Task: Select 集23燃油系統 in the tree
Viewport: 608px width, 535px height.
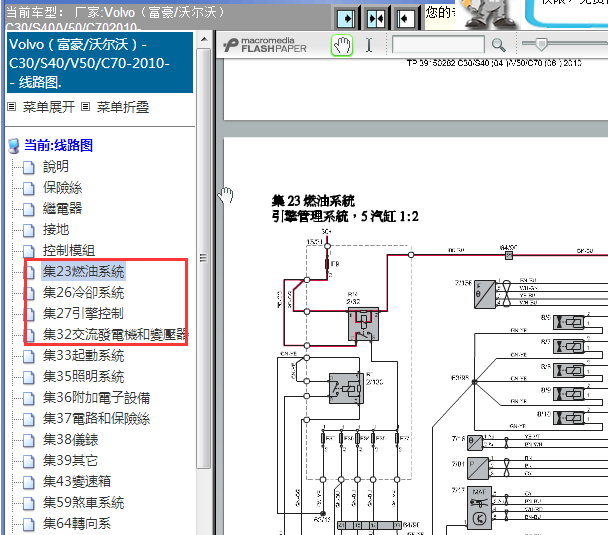Action: tap(83, 271)
